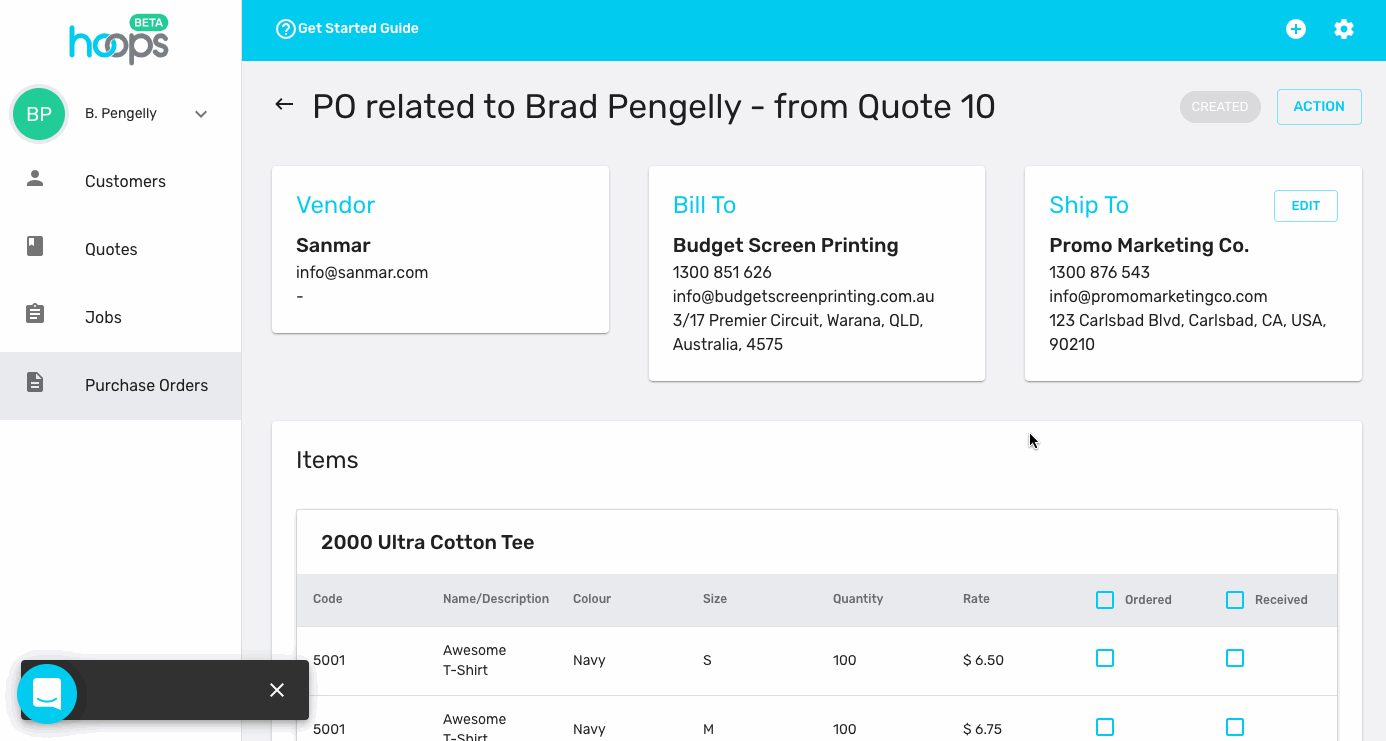
Task: Open the Purchase Orders menu item
Action: [120, 386]
